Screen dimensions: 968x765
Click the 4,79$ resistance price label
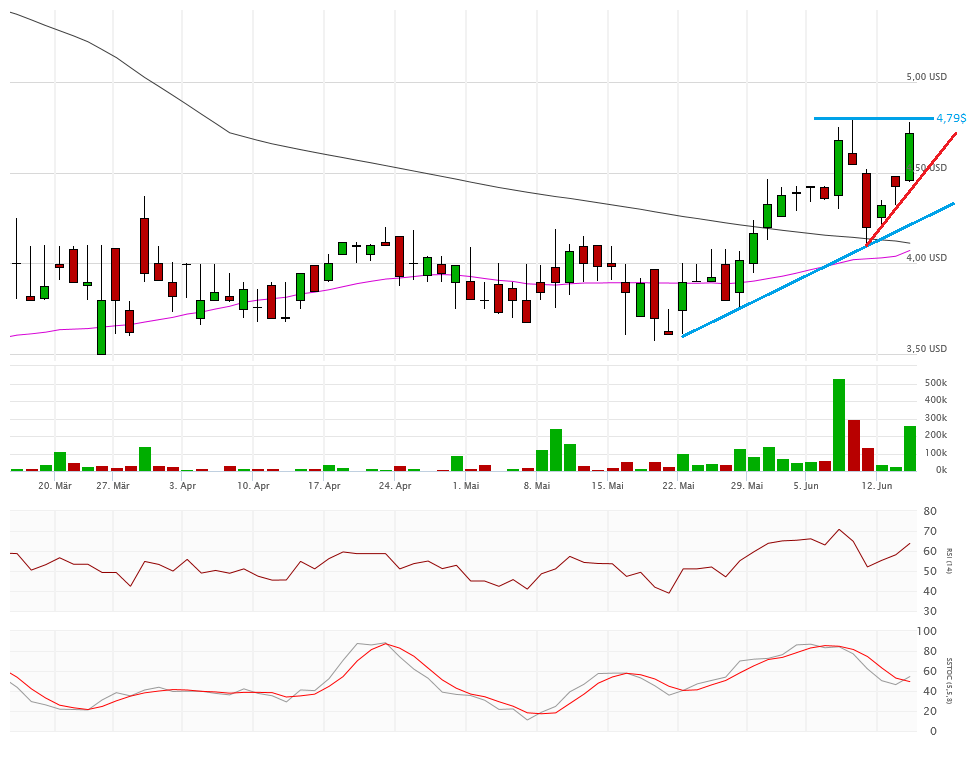[950, 118]
